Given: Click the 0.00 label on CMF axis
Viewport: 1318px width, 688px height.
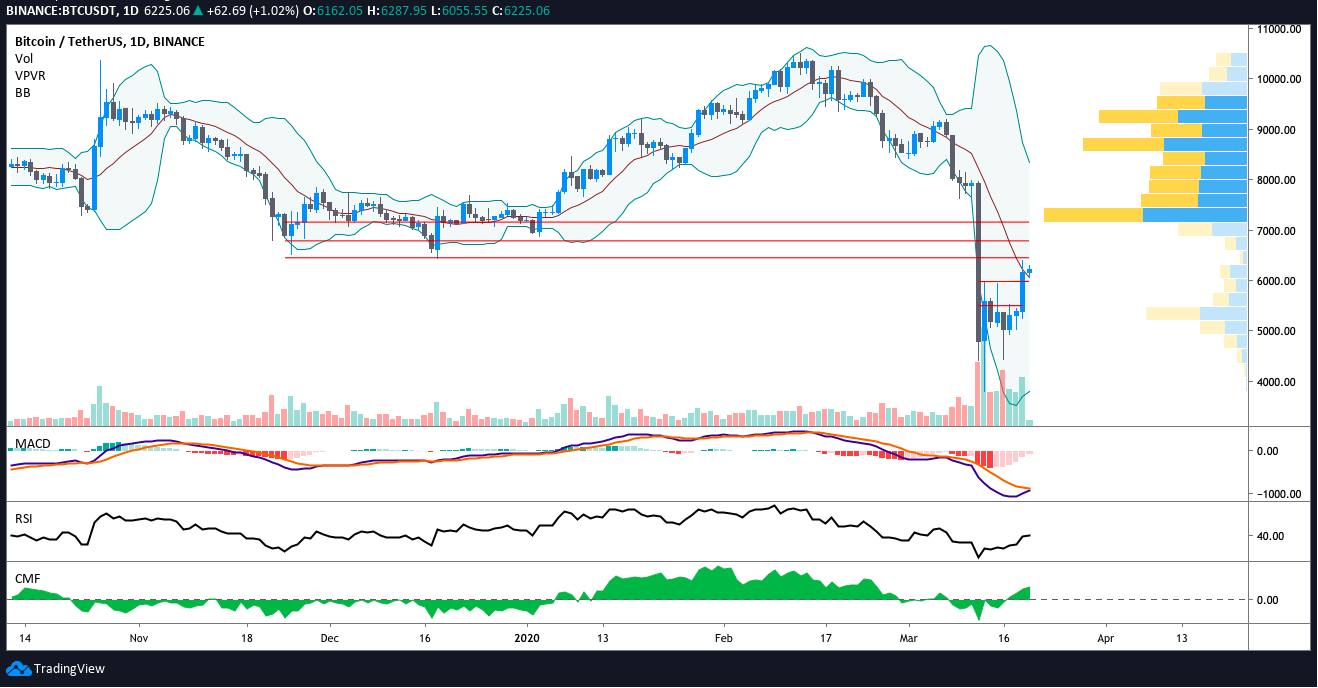Looking at the screenshot, I should (1267, 600).
